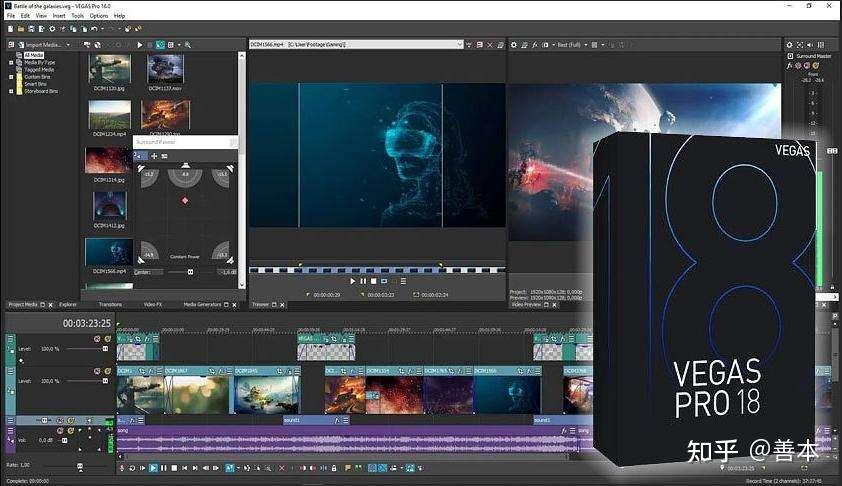Open the Import Media dropdown arrow
Viewport: 842px width, 486px height.
tap(68, 45)
